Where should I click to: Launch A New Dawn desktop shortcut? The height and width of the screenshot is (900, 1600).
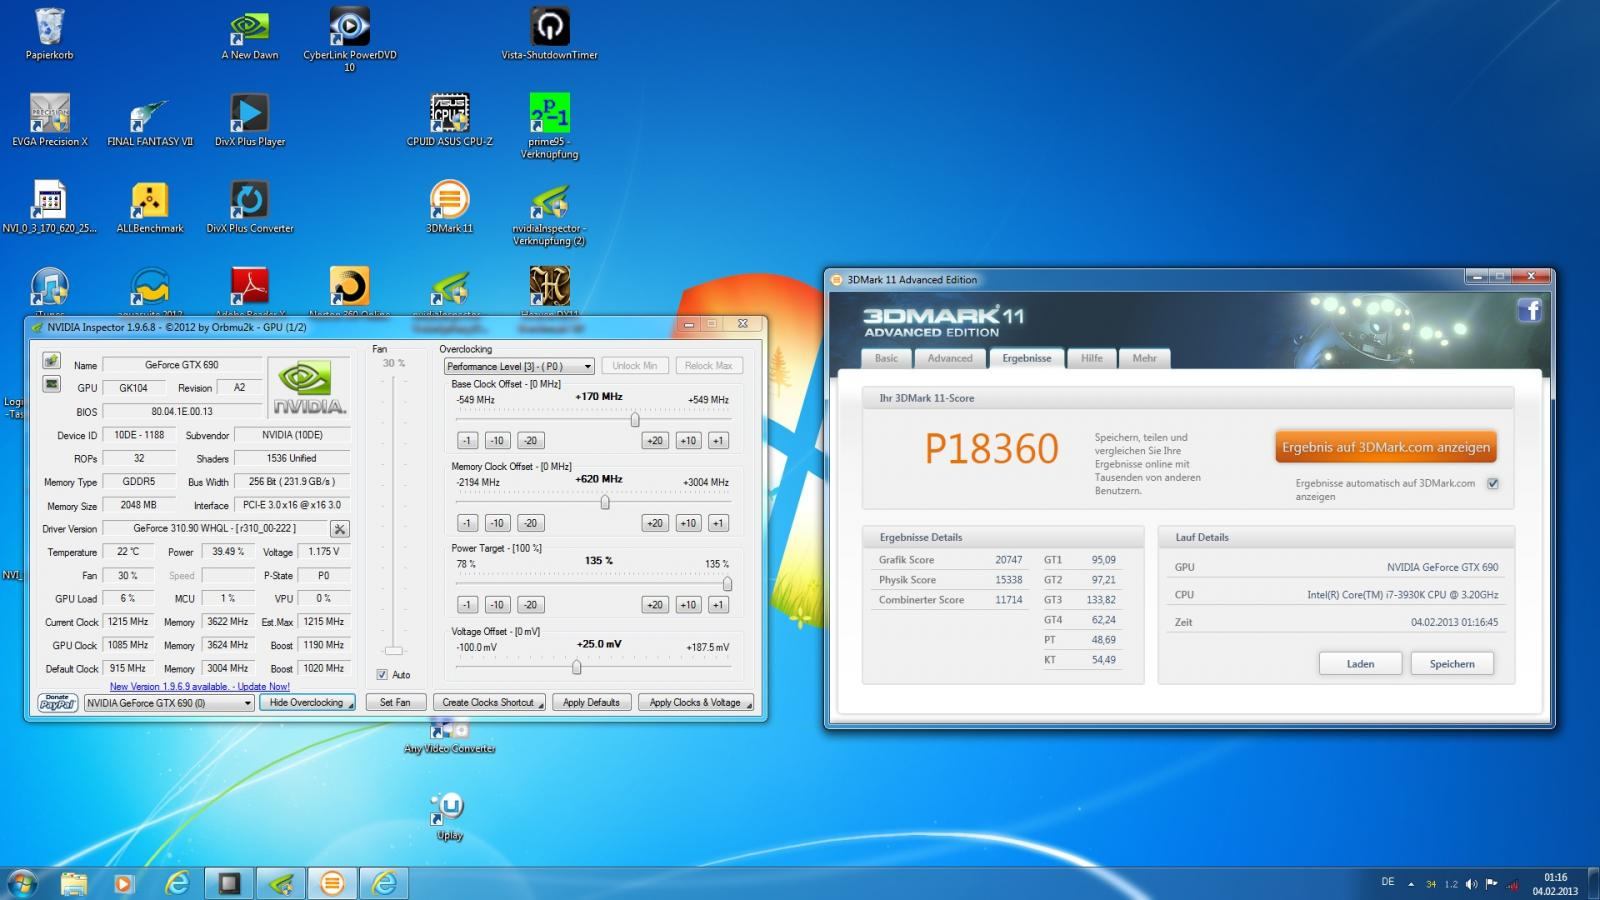250,34
